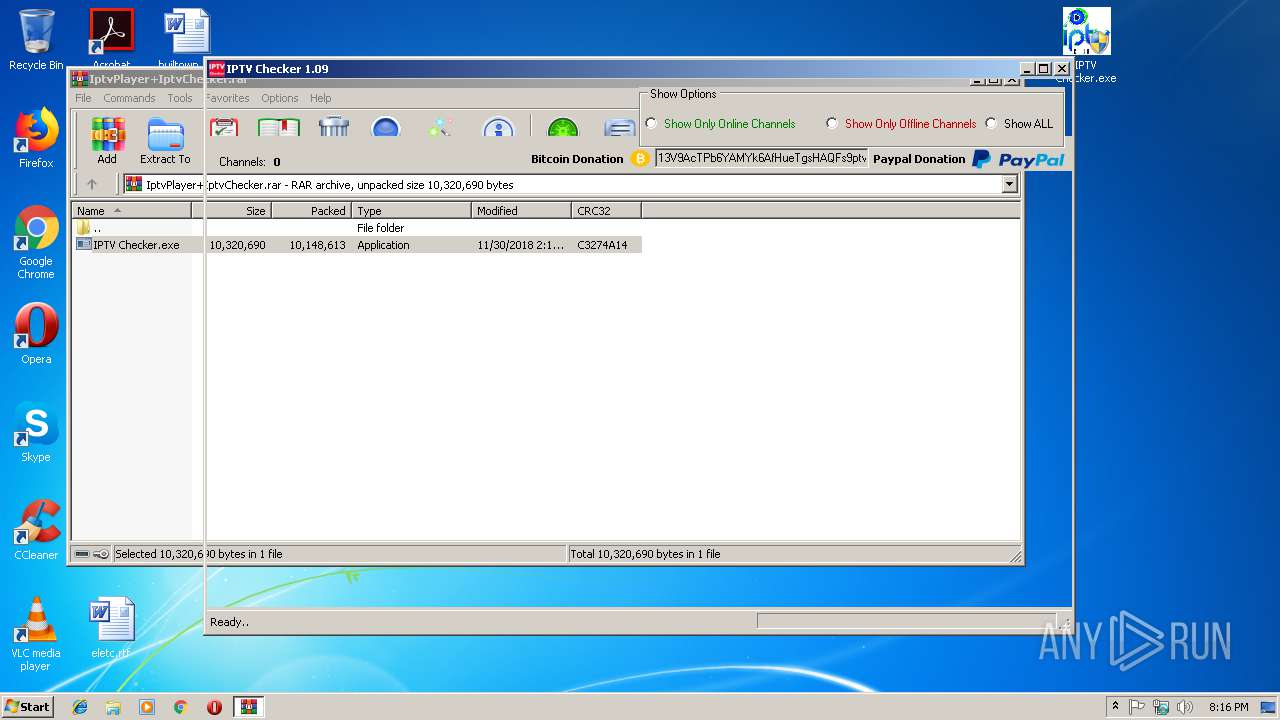
Task: Click the Start button
Action: tap(28, 707)
